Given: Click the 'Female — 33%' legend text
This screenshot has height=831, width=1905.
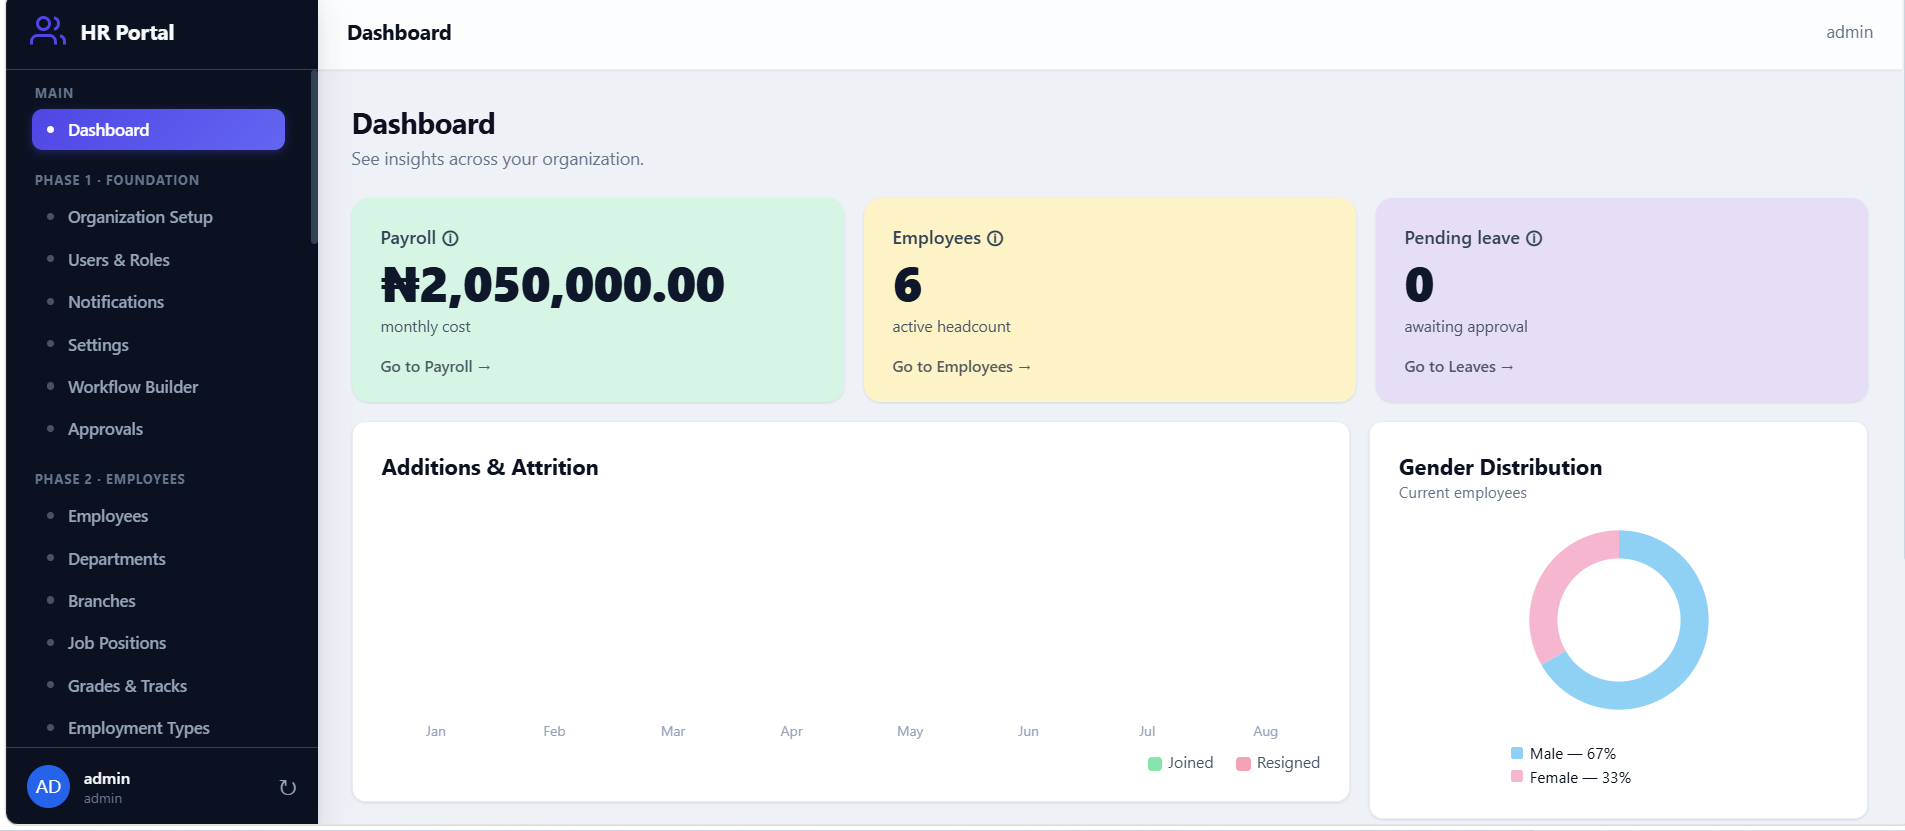Looking at the screenshot, I should [1580, 778].
